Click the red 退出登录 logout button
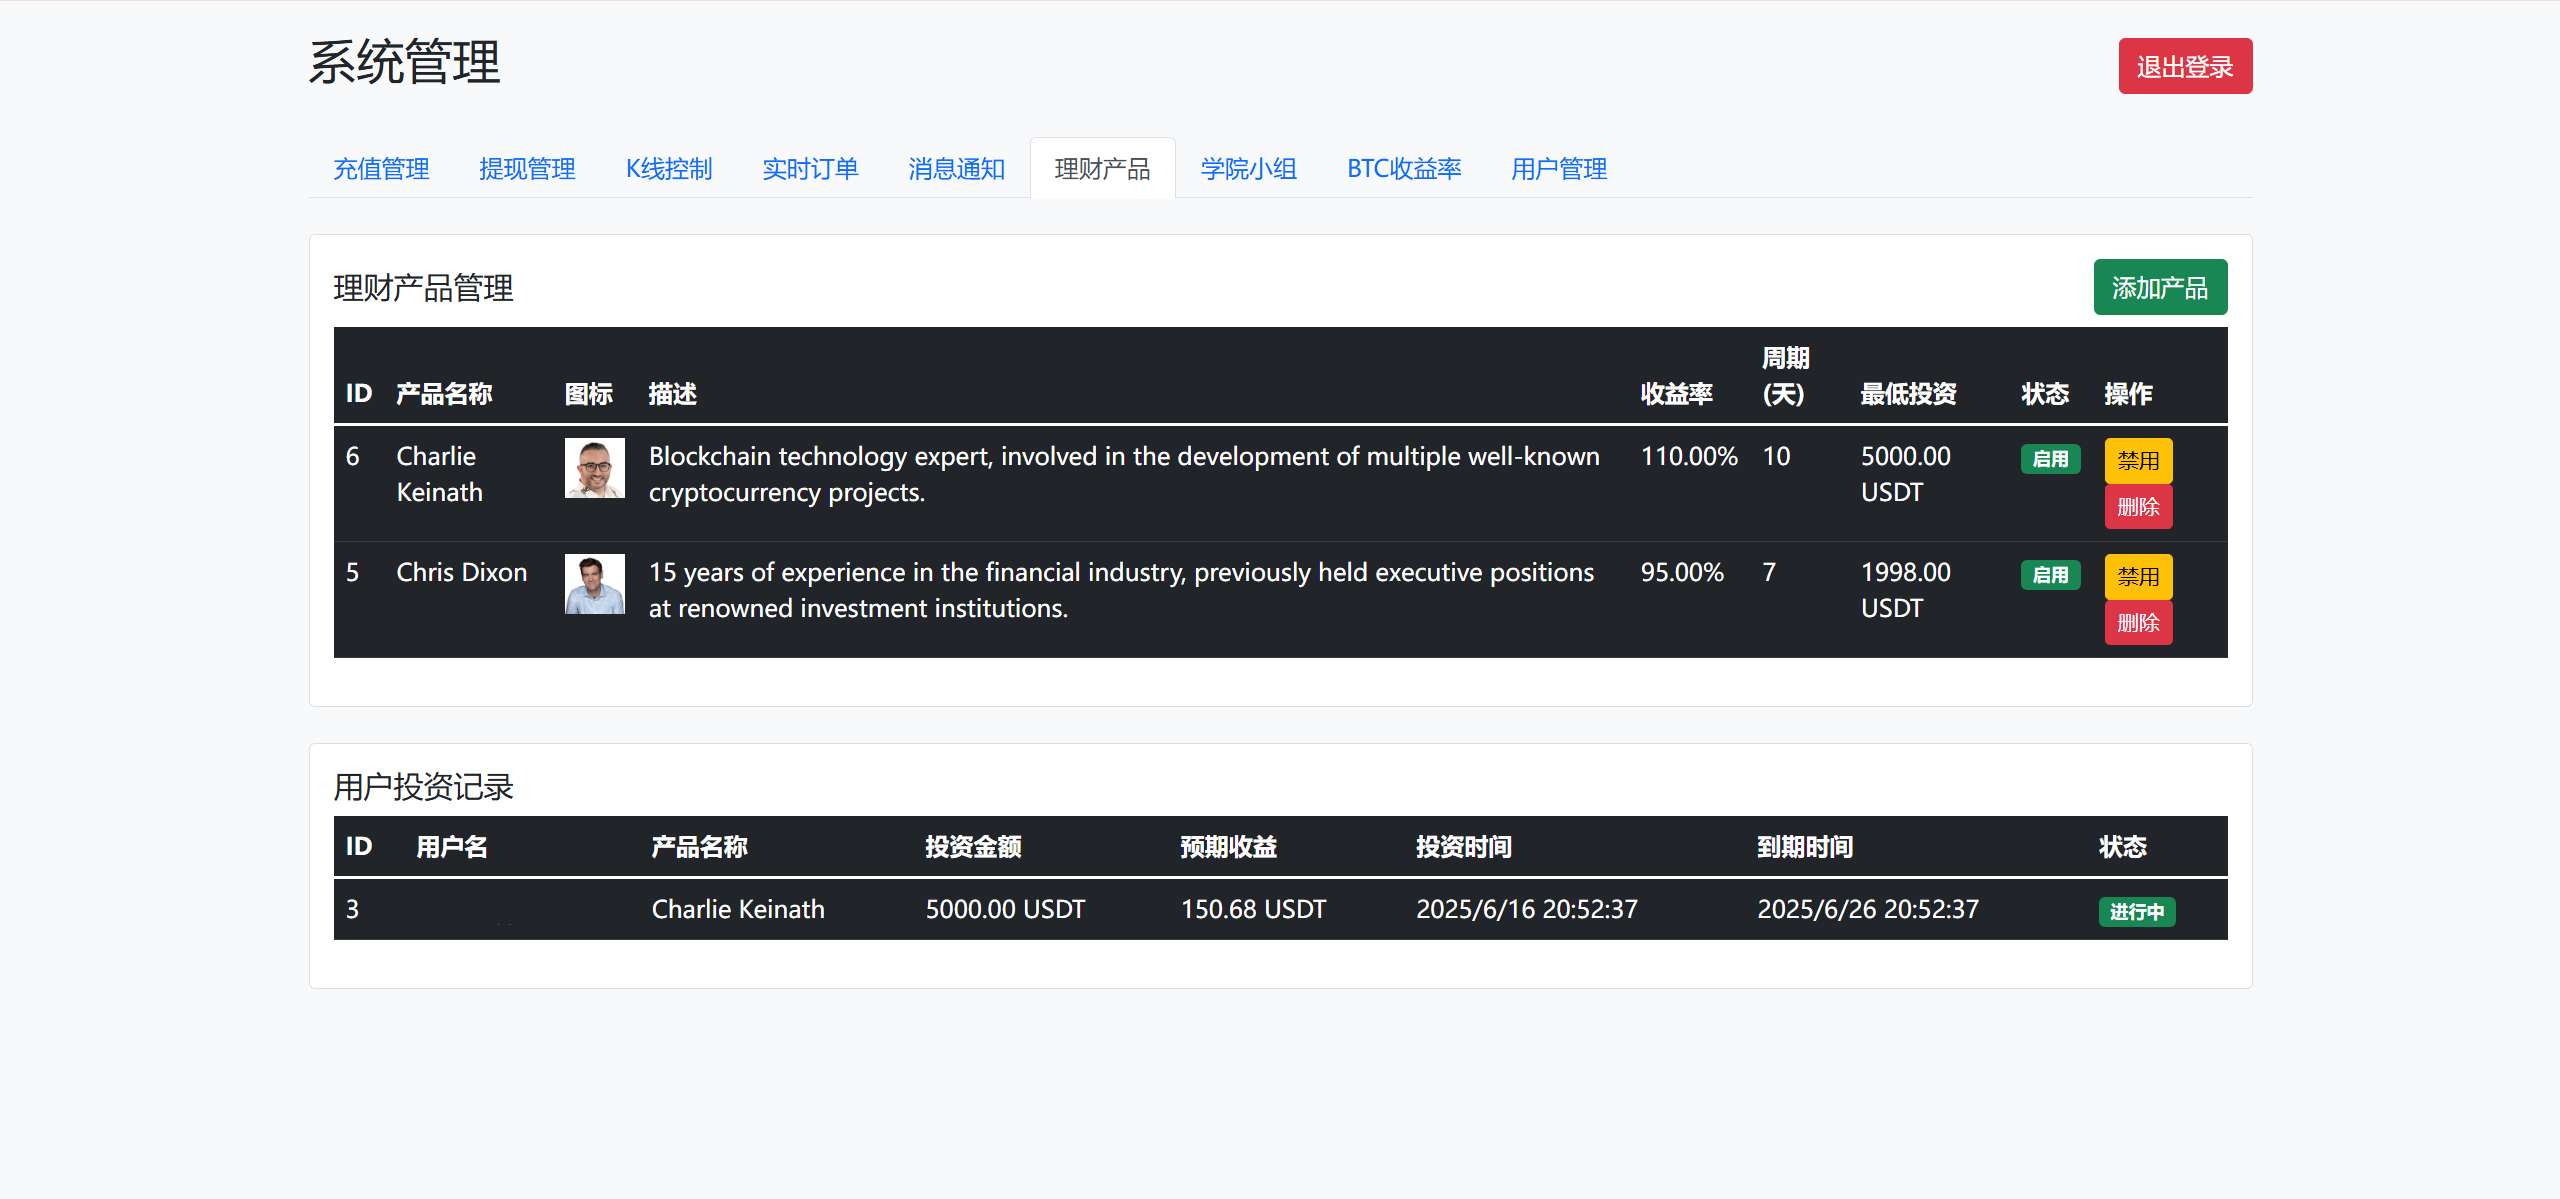 point(2184,67)
